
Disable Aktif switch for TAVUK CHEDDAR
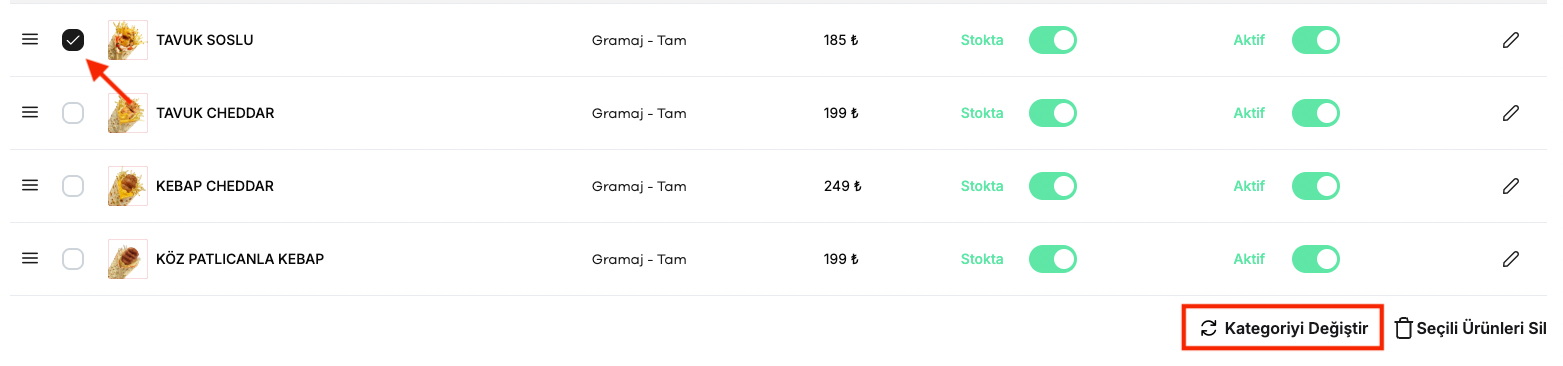[x=1316, y=113]
